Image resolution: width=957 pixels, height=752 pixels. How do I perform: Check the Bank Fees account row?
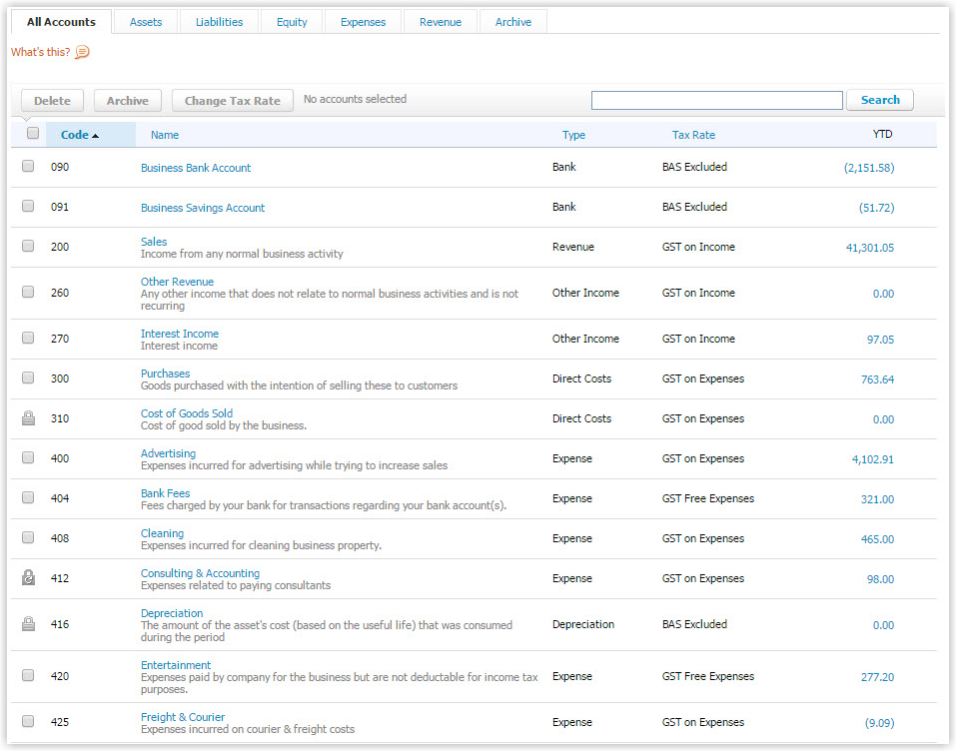click(28, 497)
